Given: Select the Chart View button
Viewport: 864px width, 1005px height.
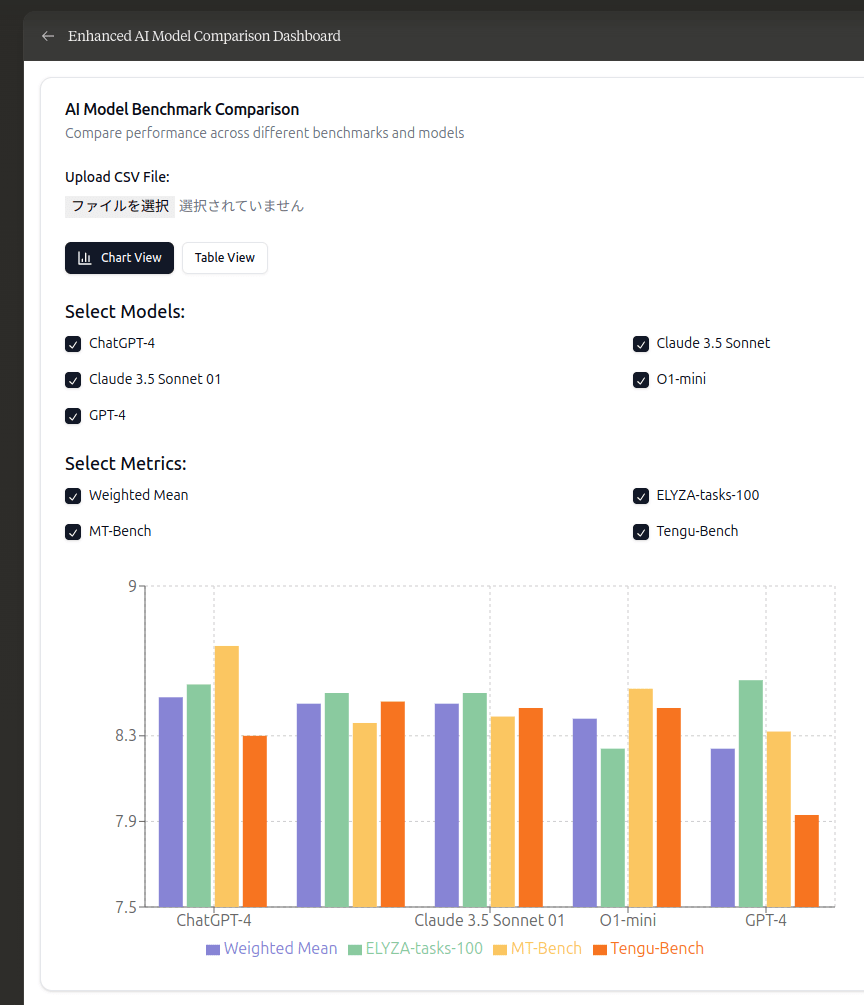Looking at the screenshot, I should [x=119, y=258].
